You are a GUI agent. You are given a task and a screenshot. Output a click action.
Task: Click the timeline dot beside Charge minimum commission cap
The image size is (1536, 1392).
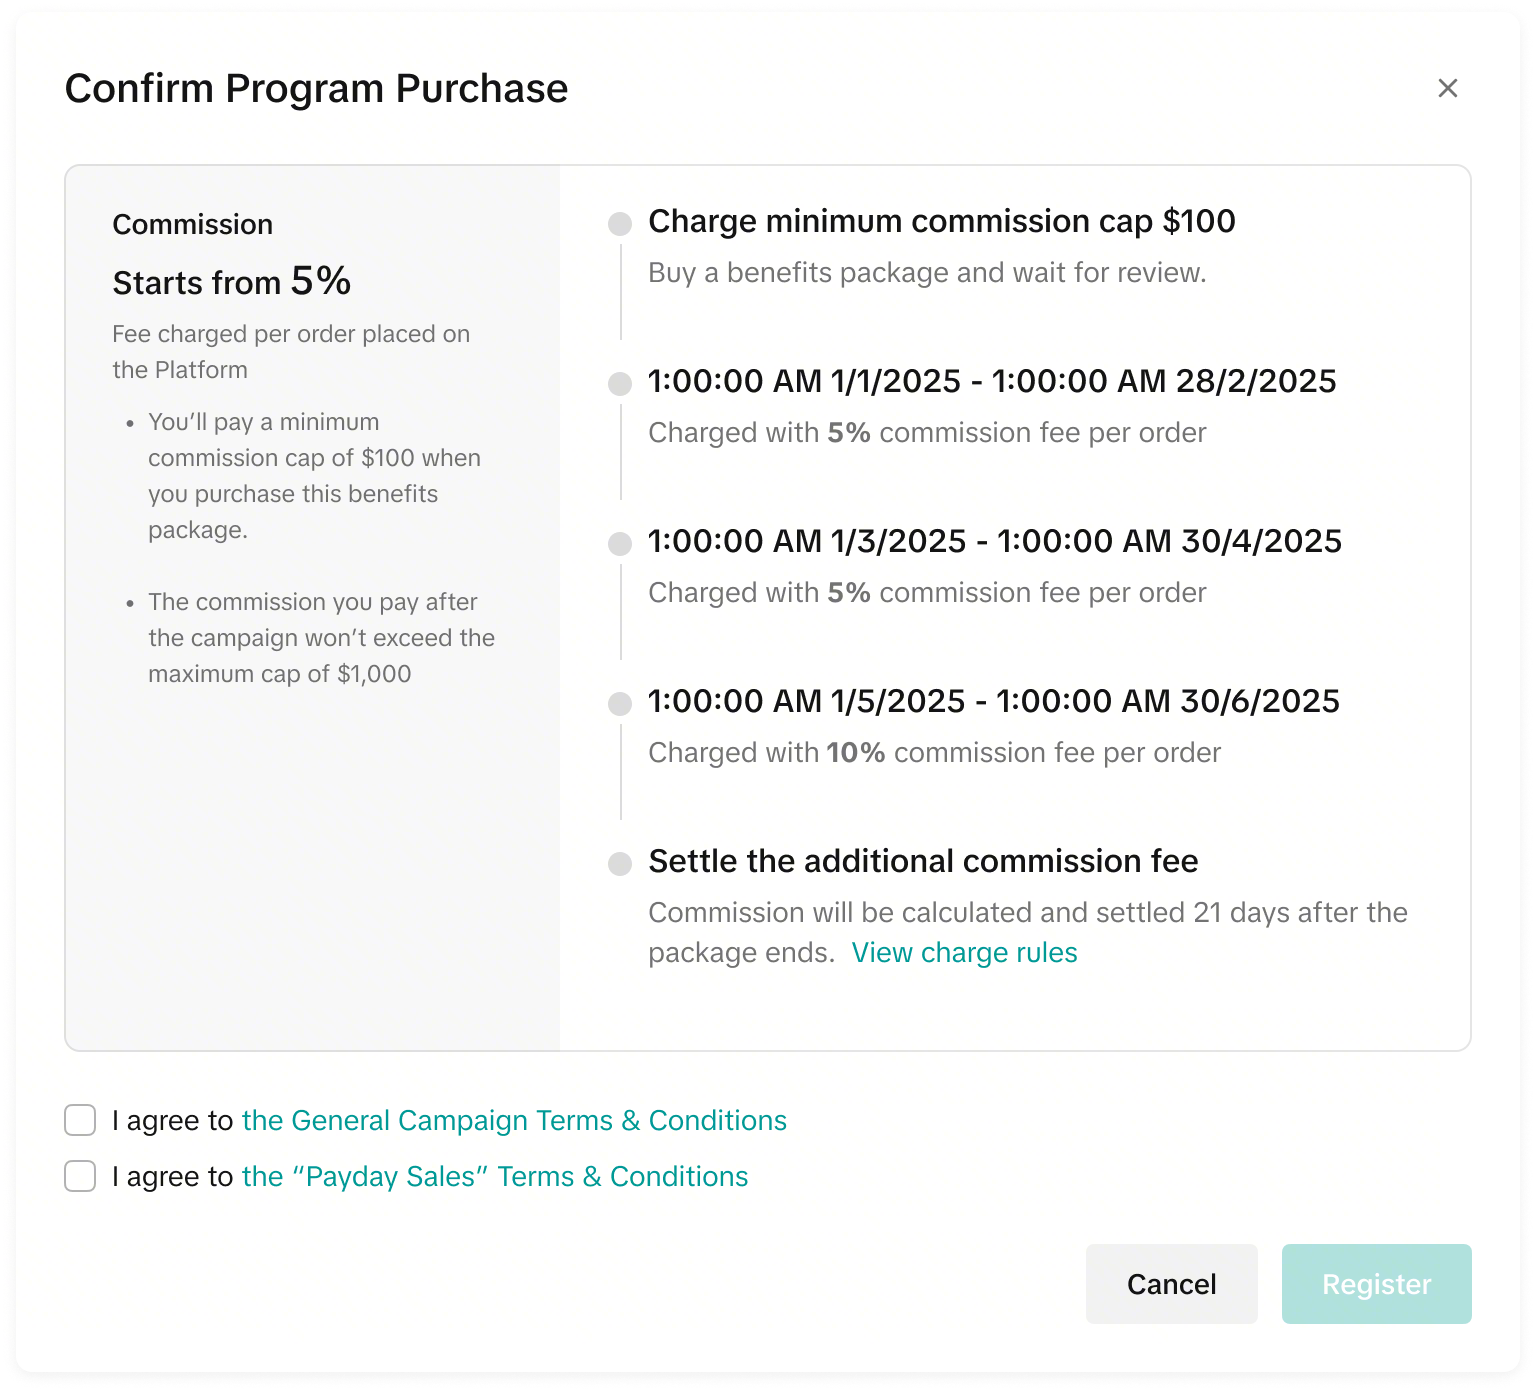coord(620,224)
